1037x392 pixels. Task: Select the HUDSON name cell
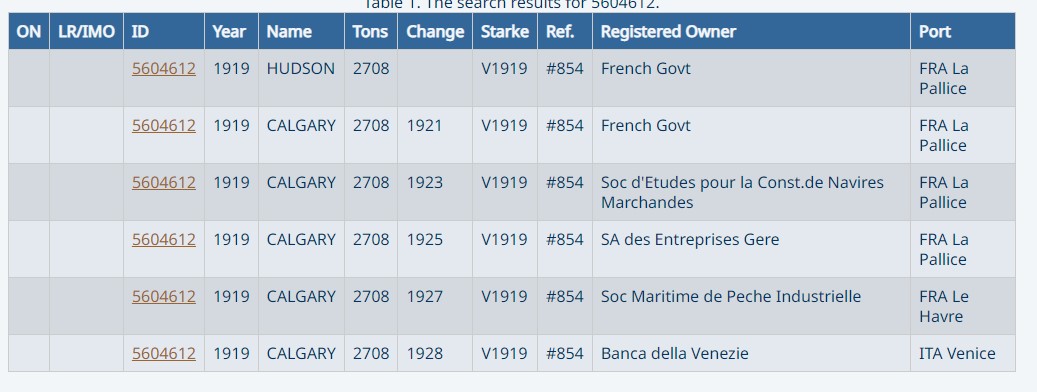tap(301, 78)
